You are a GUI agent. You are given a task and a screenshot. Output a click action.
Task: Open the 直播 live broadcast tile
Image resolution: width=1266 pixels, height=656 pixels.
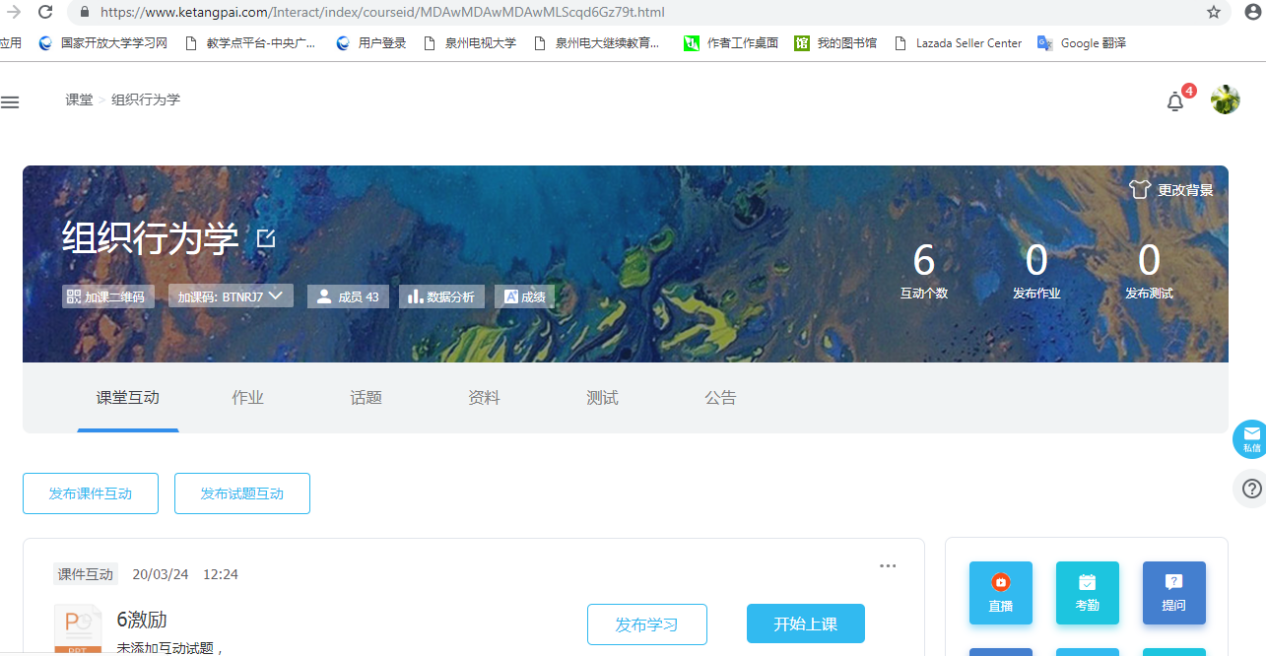pyautogui.click(x=1000, y=593)
